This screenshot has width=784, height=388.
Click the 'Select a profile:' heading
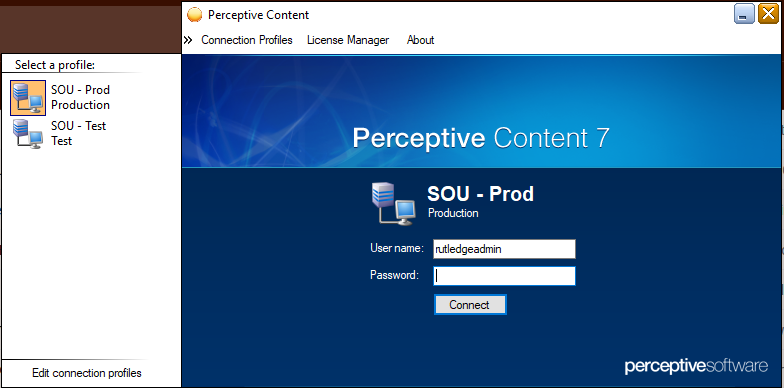pyautogui.click(x=55, y=65)
